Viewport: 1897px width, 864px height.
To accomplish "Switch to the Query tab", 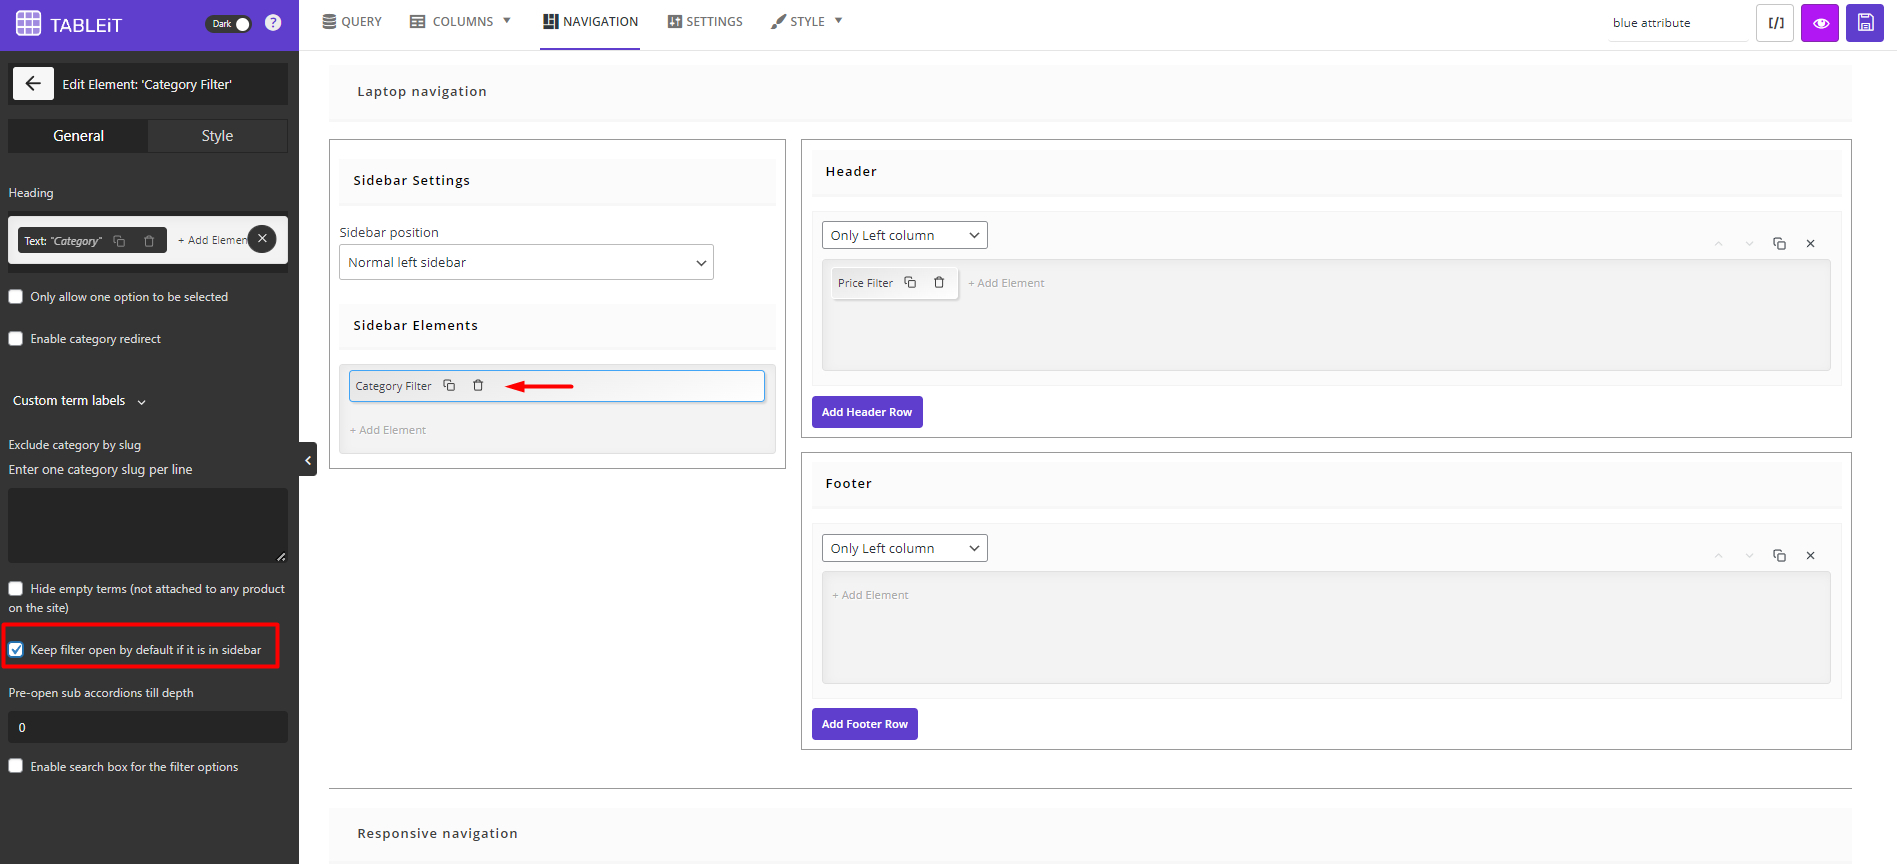I will coord(352,22).
